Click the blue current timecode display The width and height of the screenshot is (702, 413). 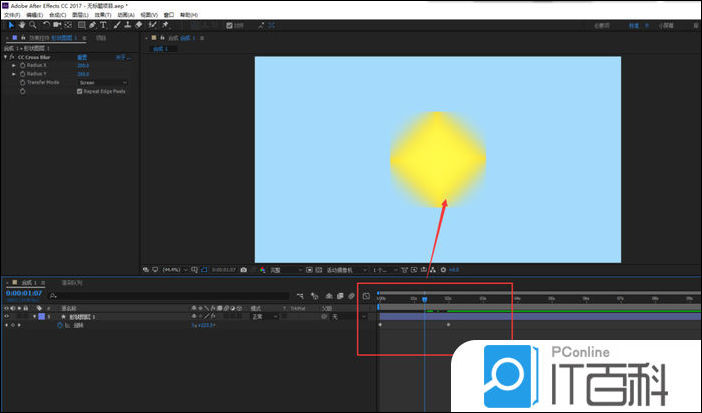(x=22, y=295)
